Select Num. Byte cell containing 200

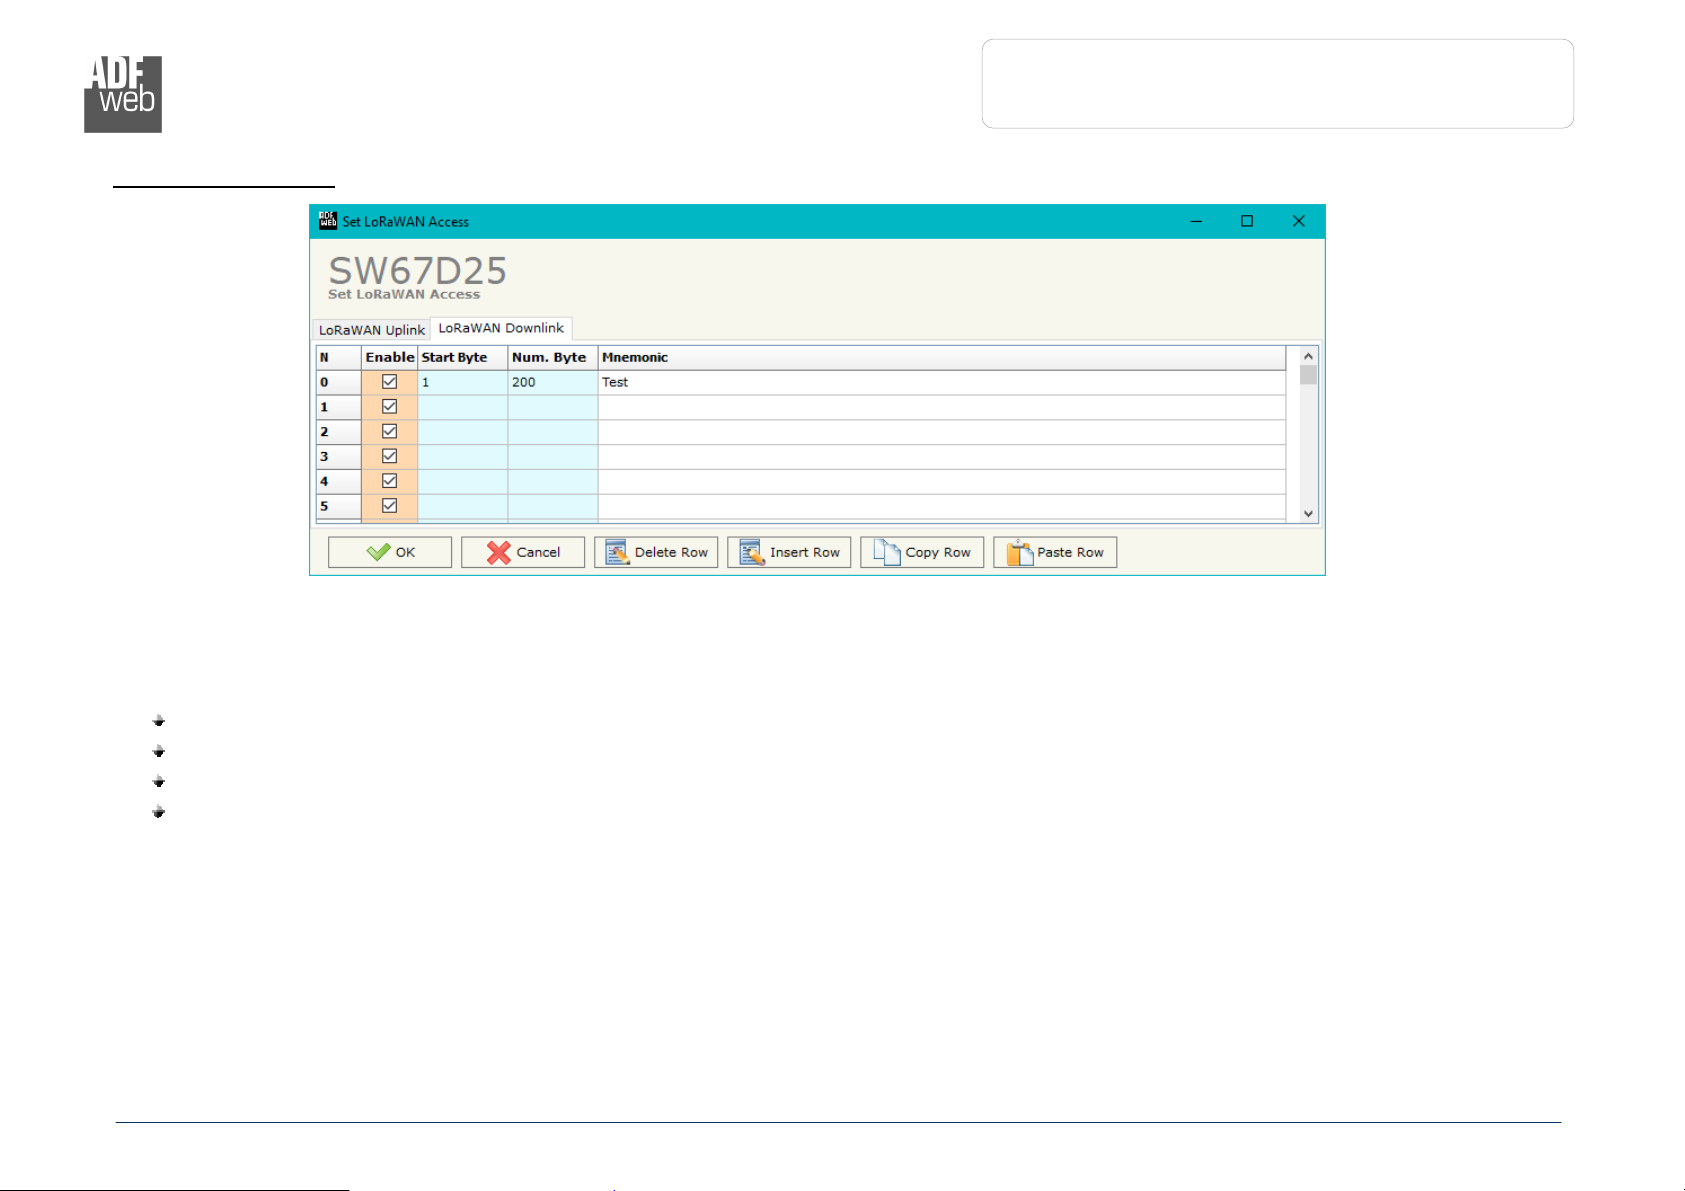click(x=553, y=382)
